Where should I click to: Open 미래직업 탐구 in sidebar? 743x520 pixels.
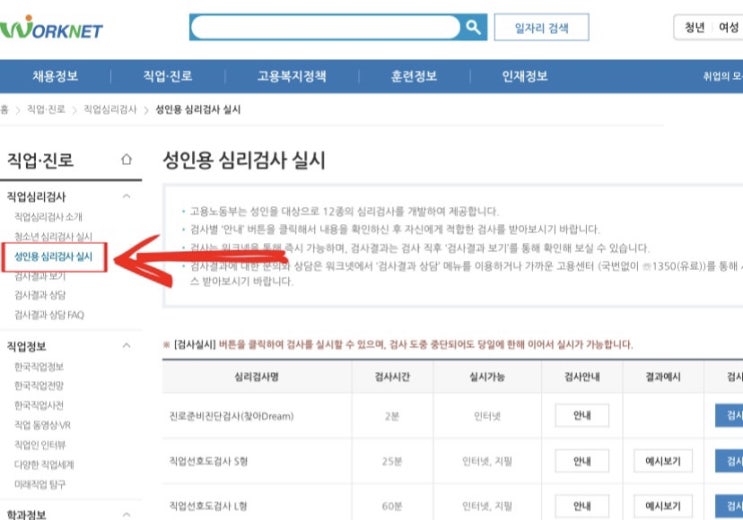click(x=40, y=484)
